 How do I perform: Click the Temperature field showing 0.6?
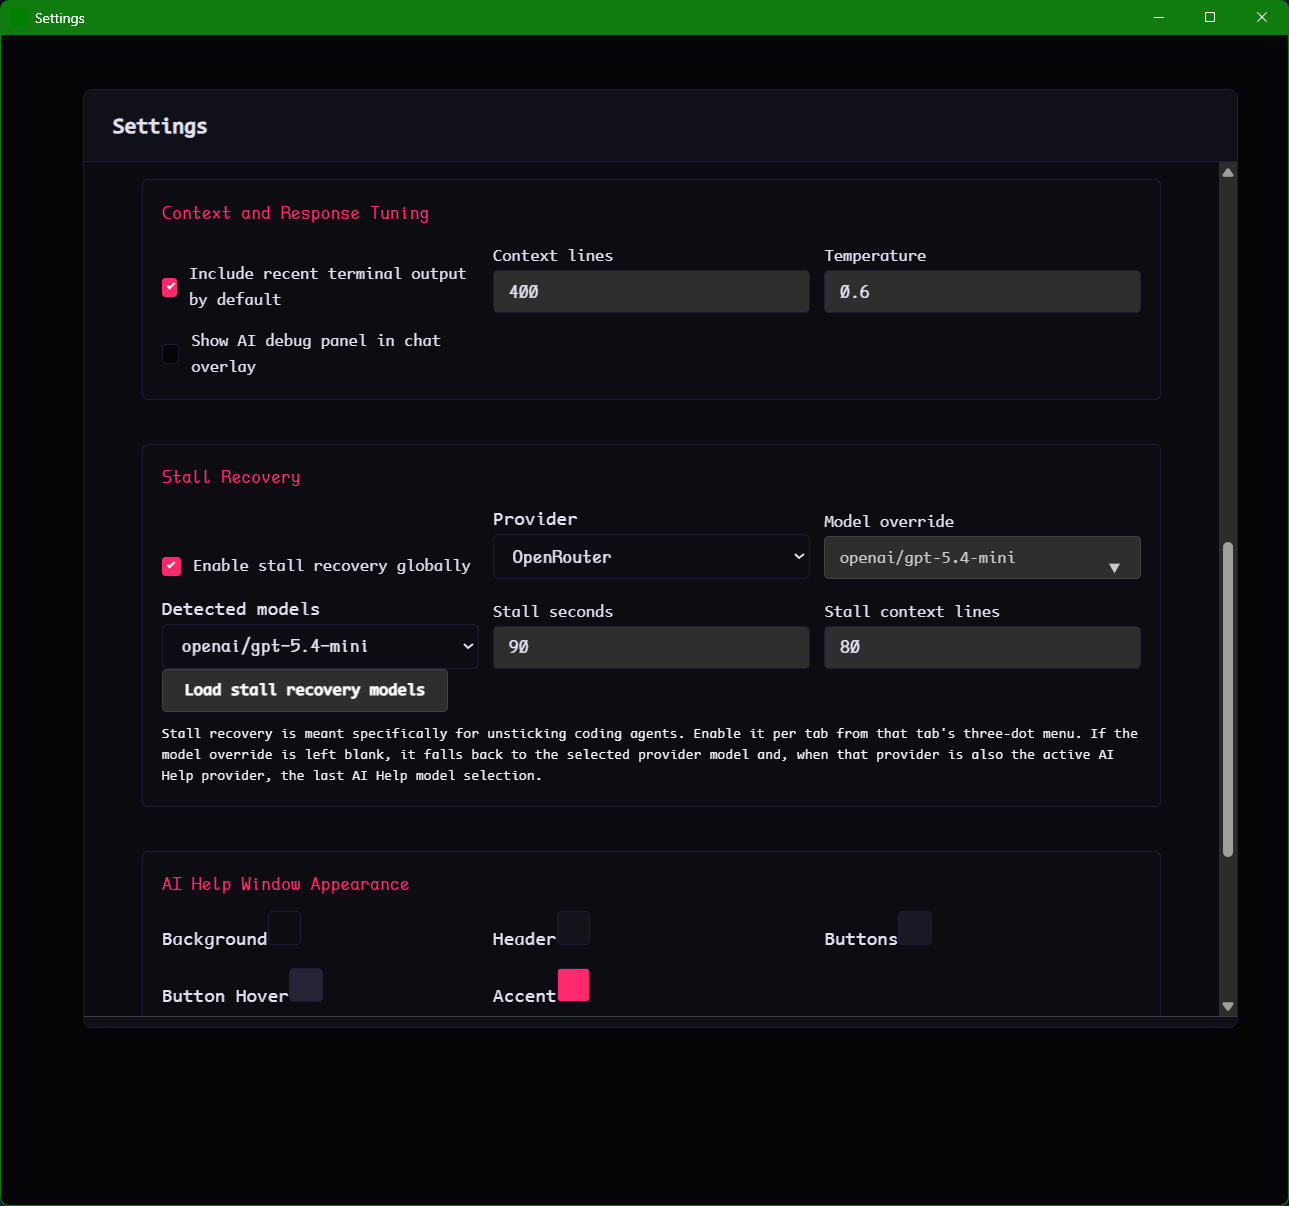(x=982, y=291)
